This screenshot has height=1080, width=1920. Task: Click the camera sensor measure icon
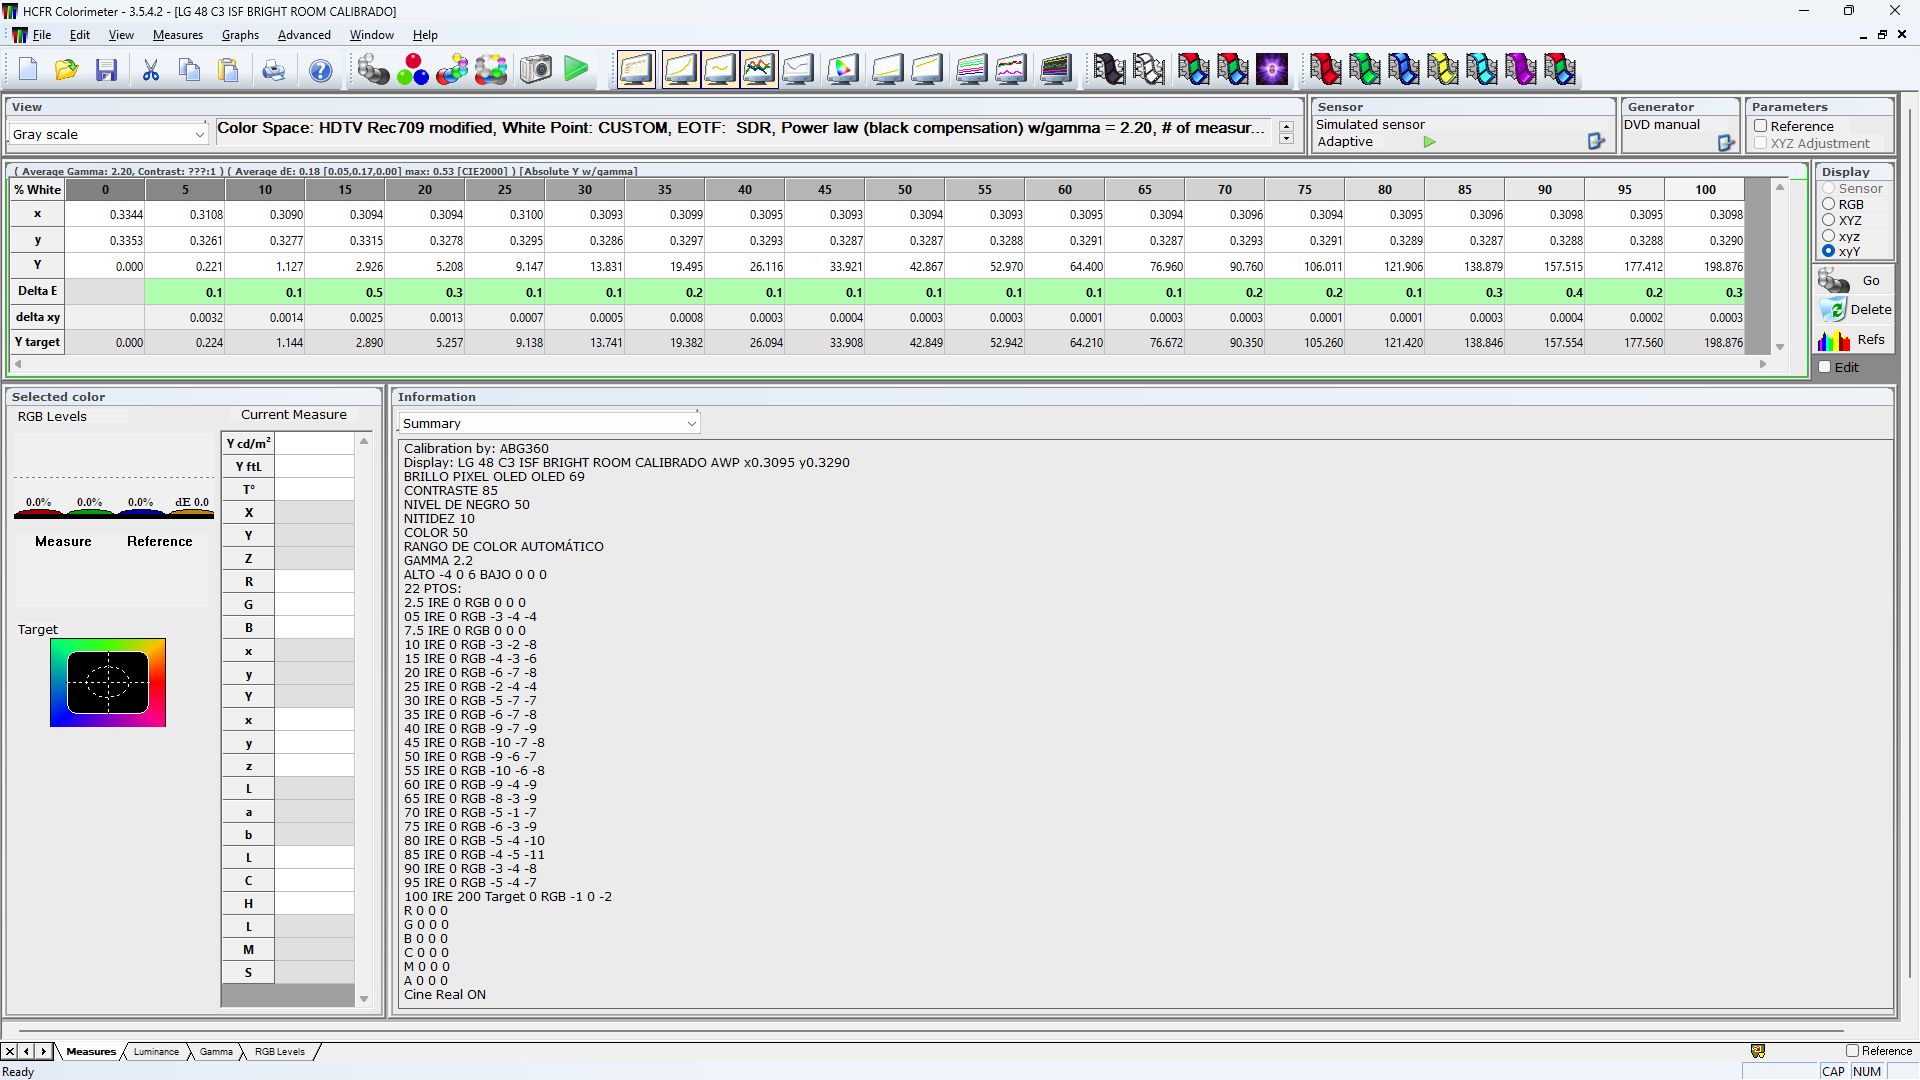[536, 70]
